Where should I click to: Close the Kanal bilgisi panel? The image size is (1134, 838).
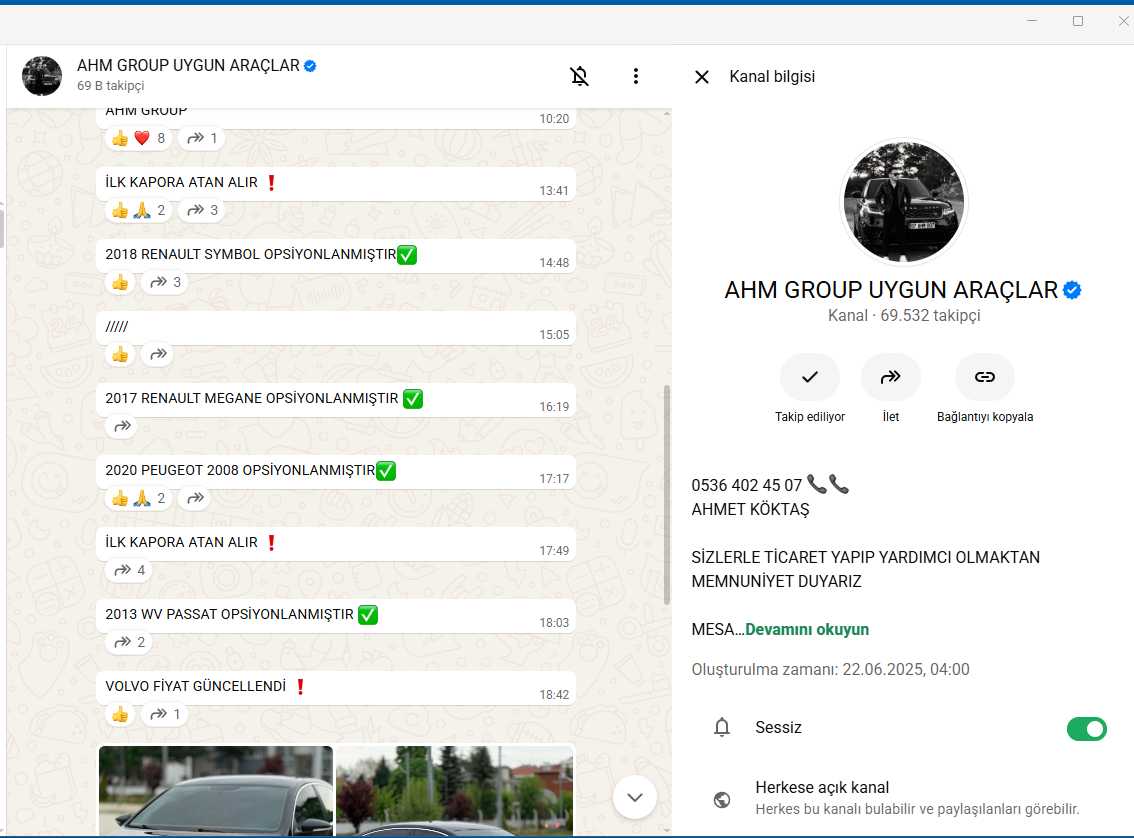(702, 77)
